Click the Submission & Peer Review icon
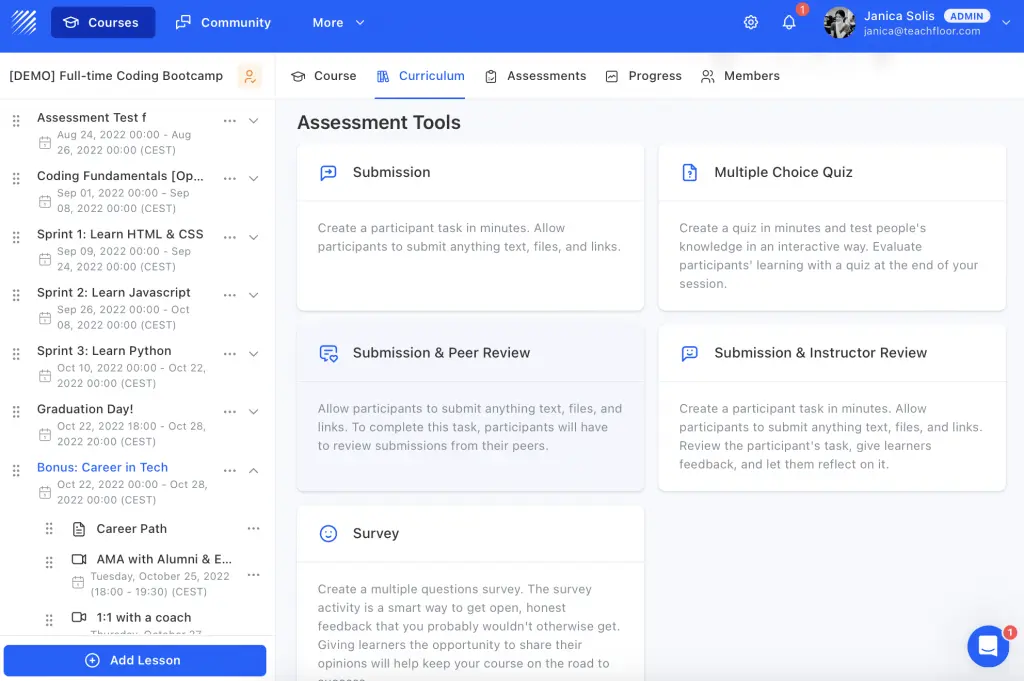Viewport: 1024px width, 681px height. point(328,353)
